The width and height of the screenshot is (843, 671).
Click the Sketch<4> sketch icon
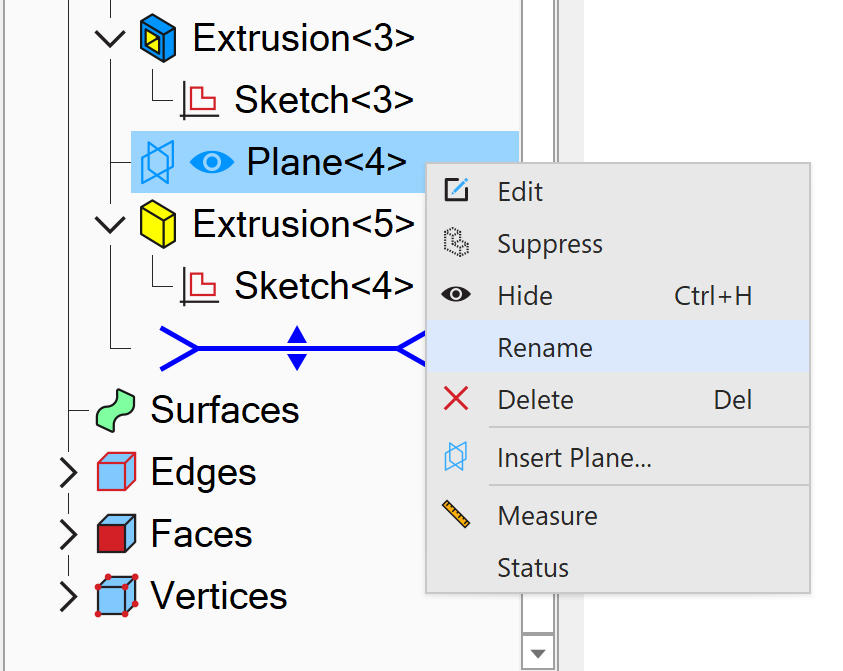pyautogui.click(x=199, y=286)
